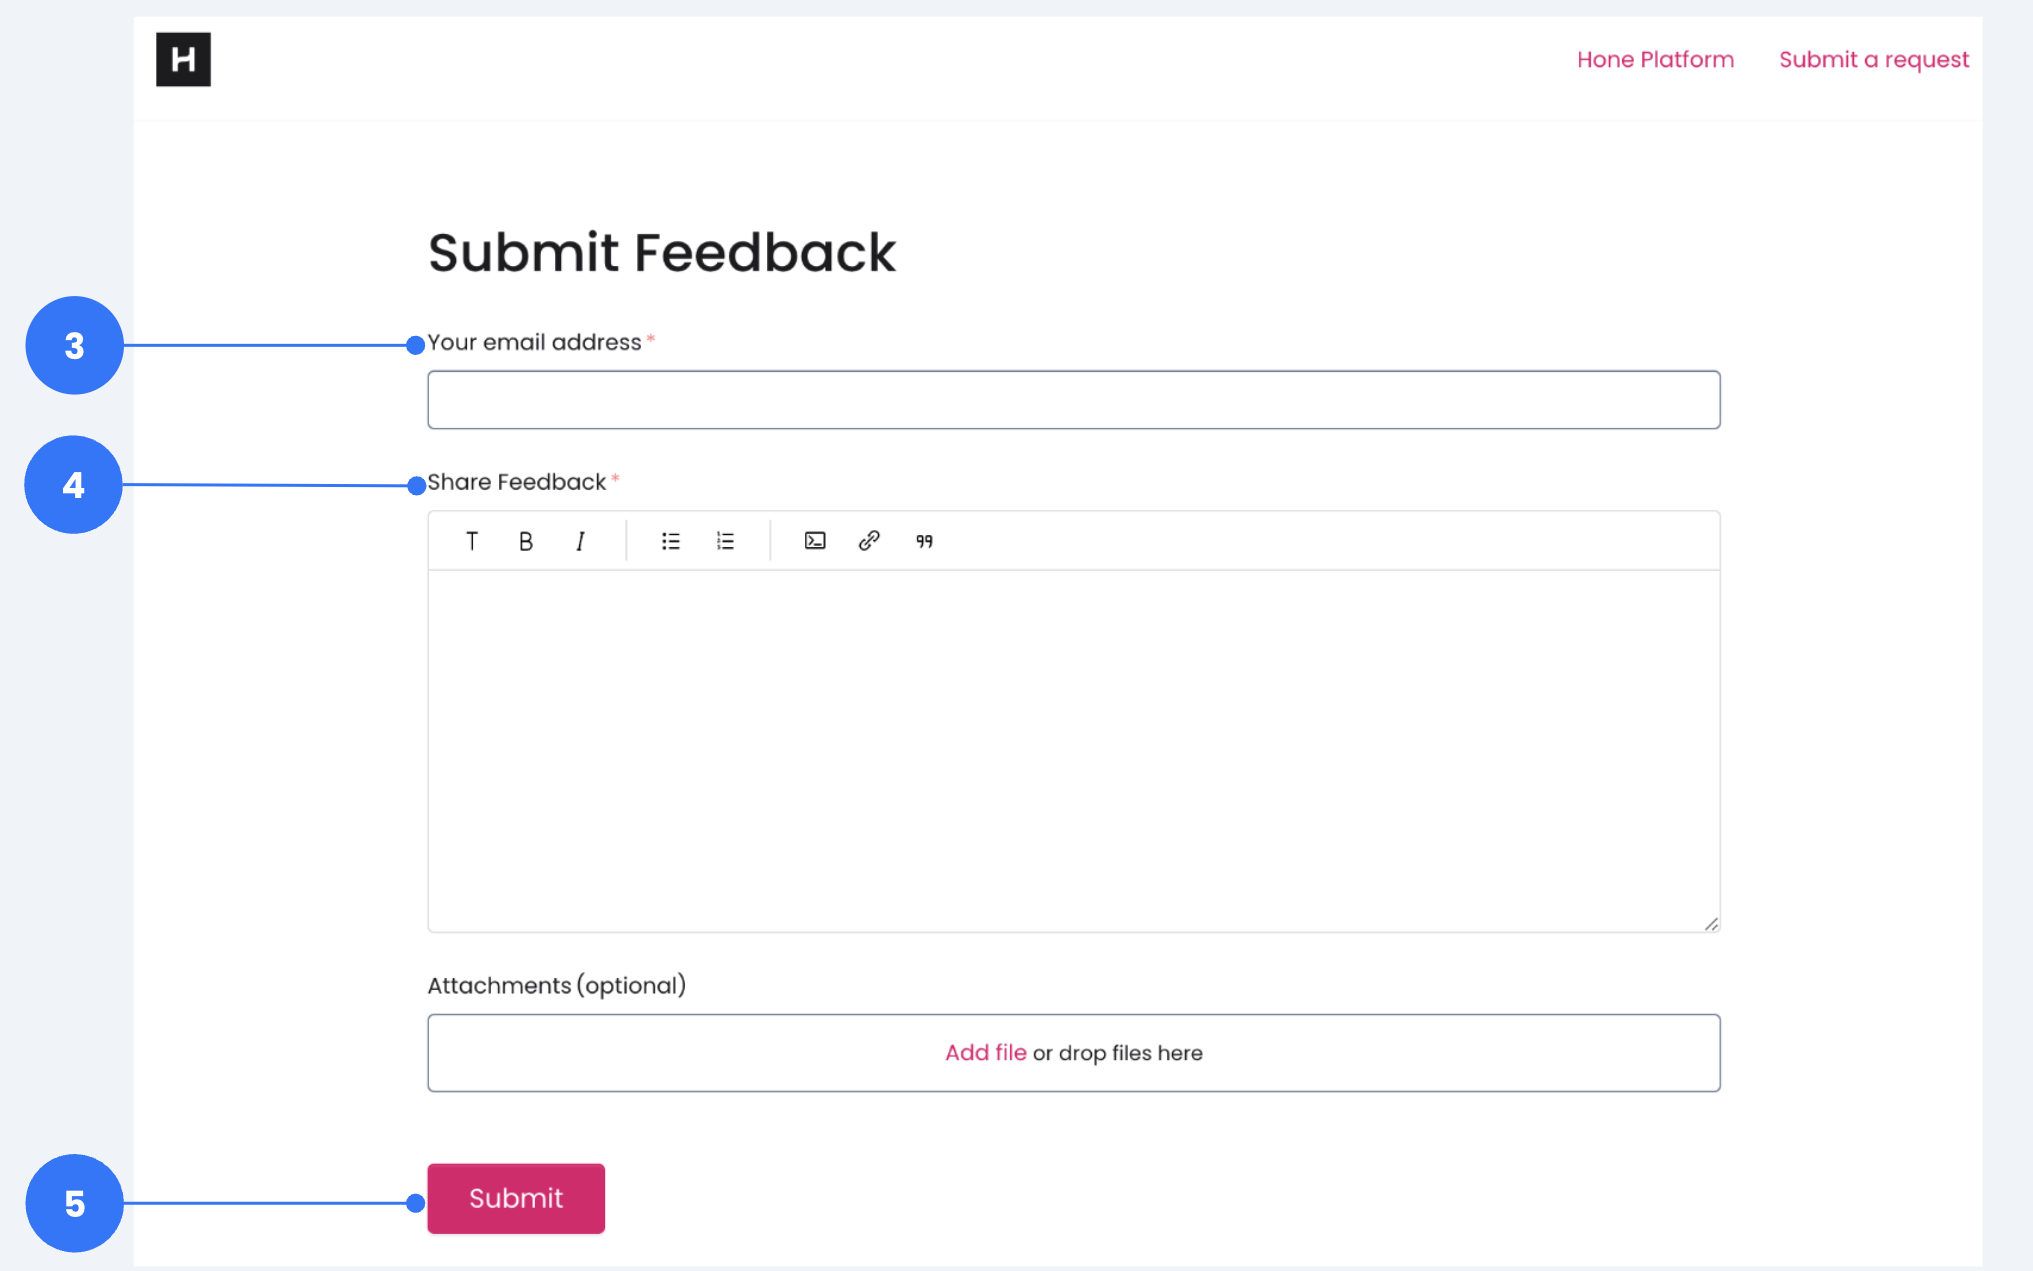The image size is (2033, 1271).
Task: Insert a hyperlink in the feedback text
Action: [868, 541]
